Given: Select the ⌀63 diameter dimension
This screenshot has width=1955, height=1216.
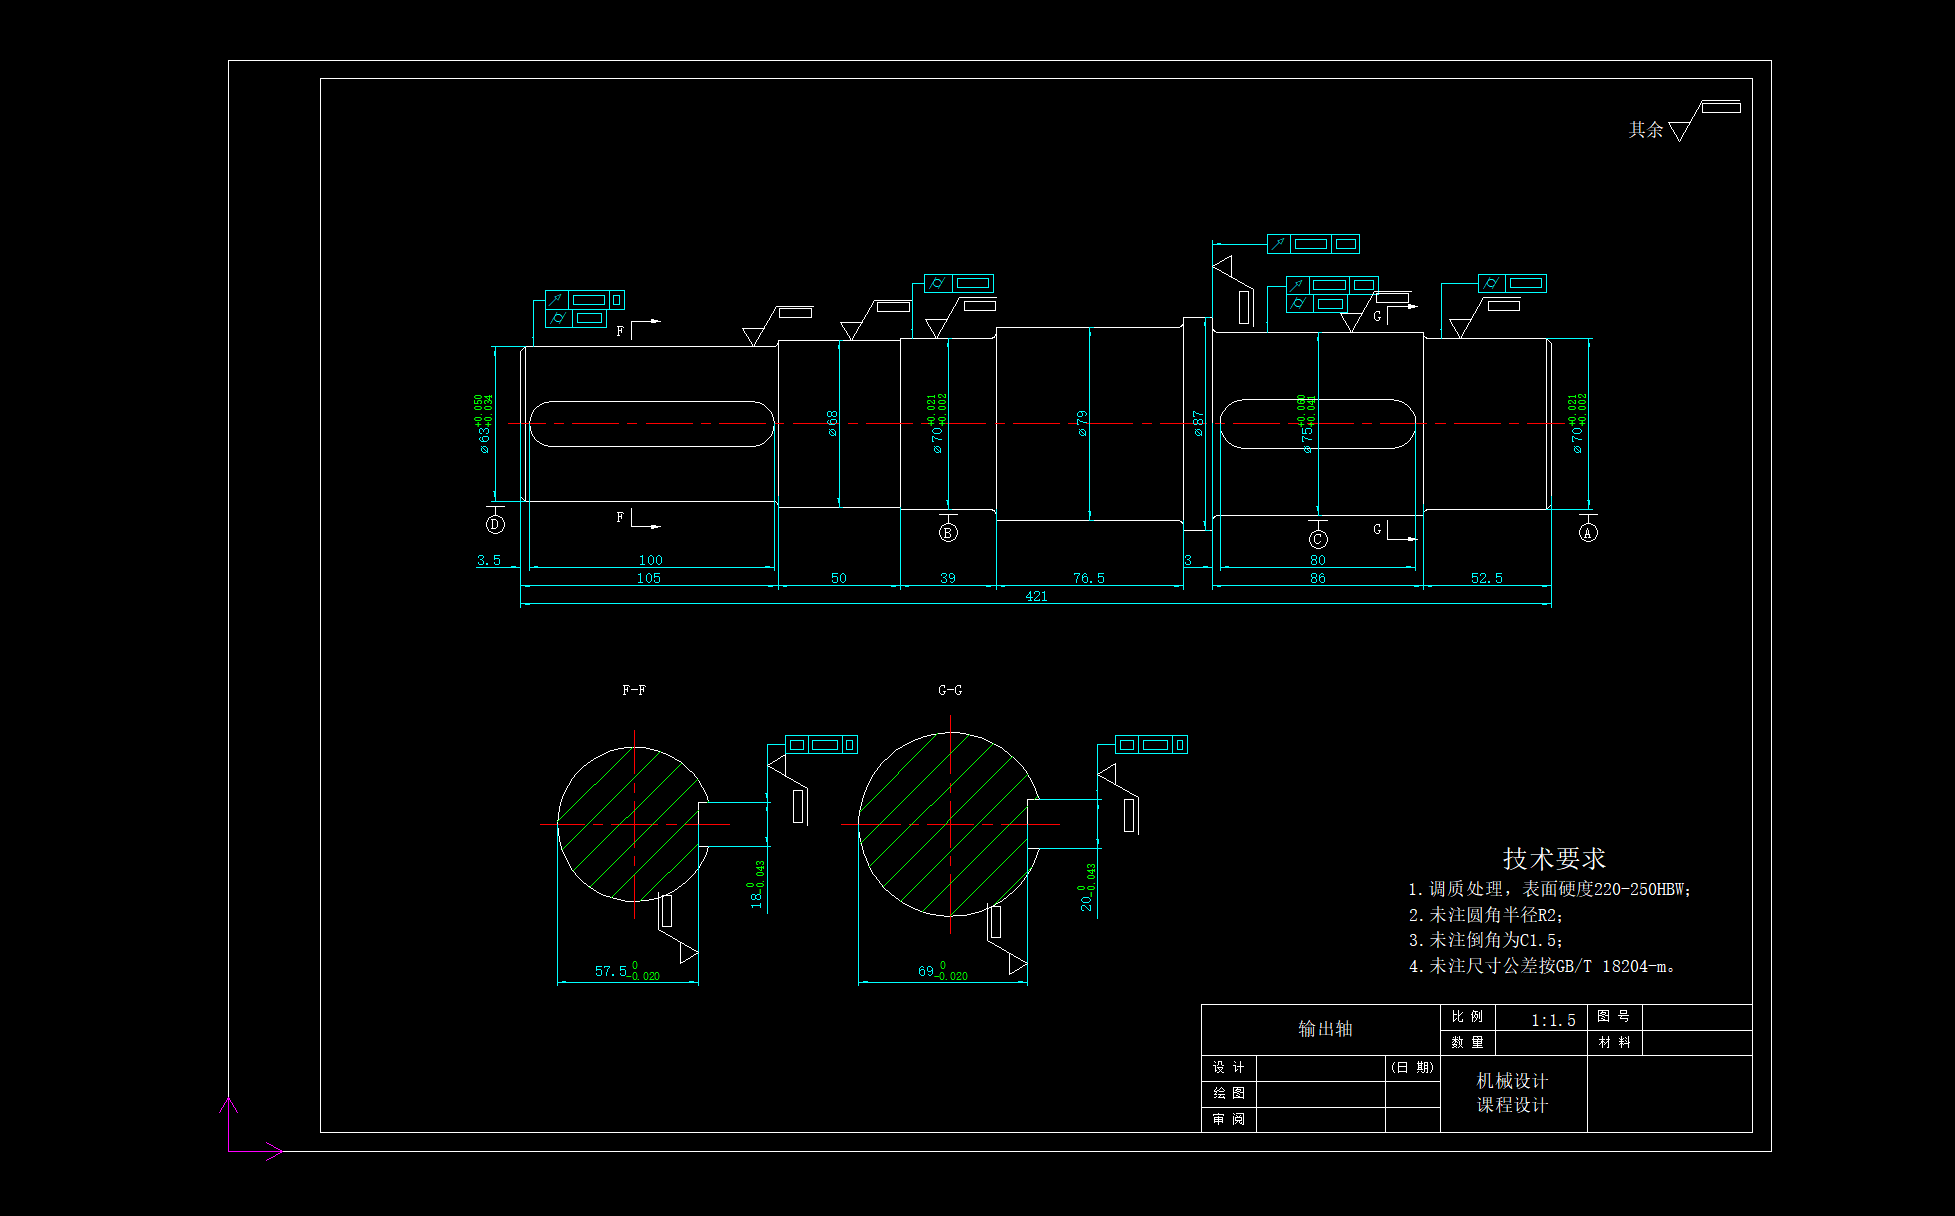Looking at the screenshot, I should (x=484, y=424).
